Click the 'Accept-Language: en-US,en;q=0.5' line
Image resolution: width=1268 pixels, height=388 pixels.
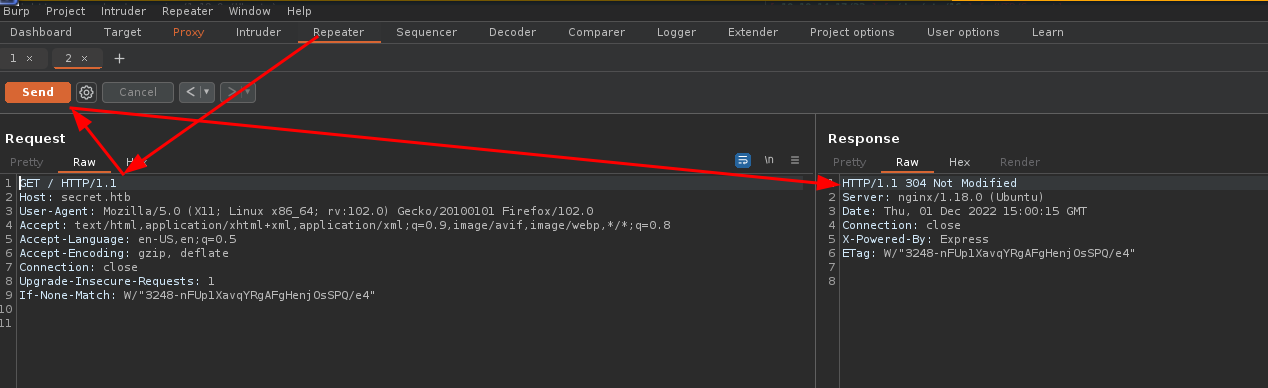coord(128,239)
